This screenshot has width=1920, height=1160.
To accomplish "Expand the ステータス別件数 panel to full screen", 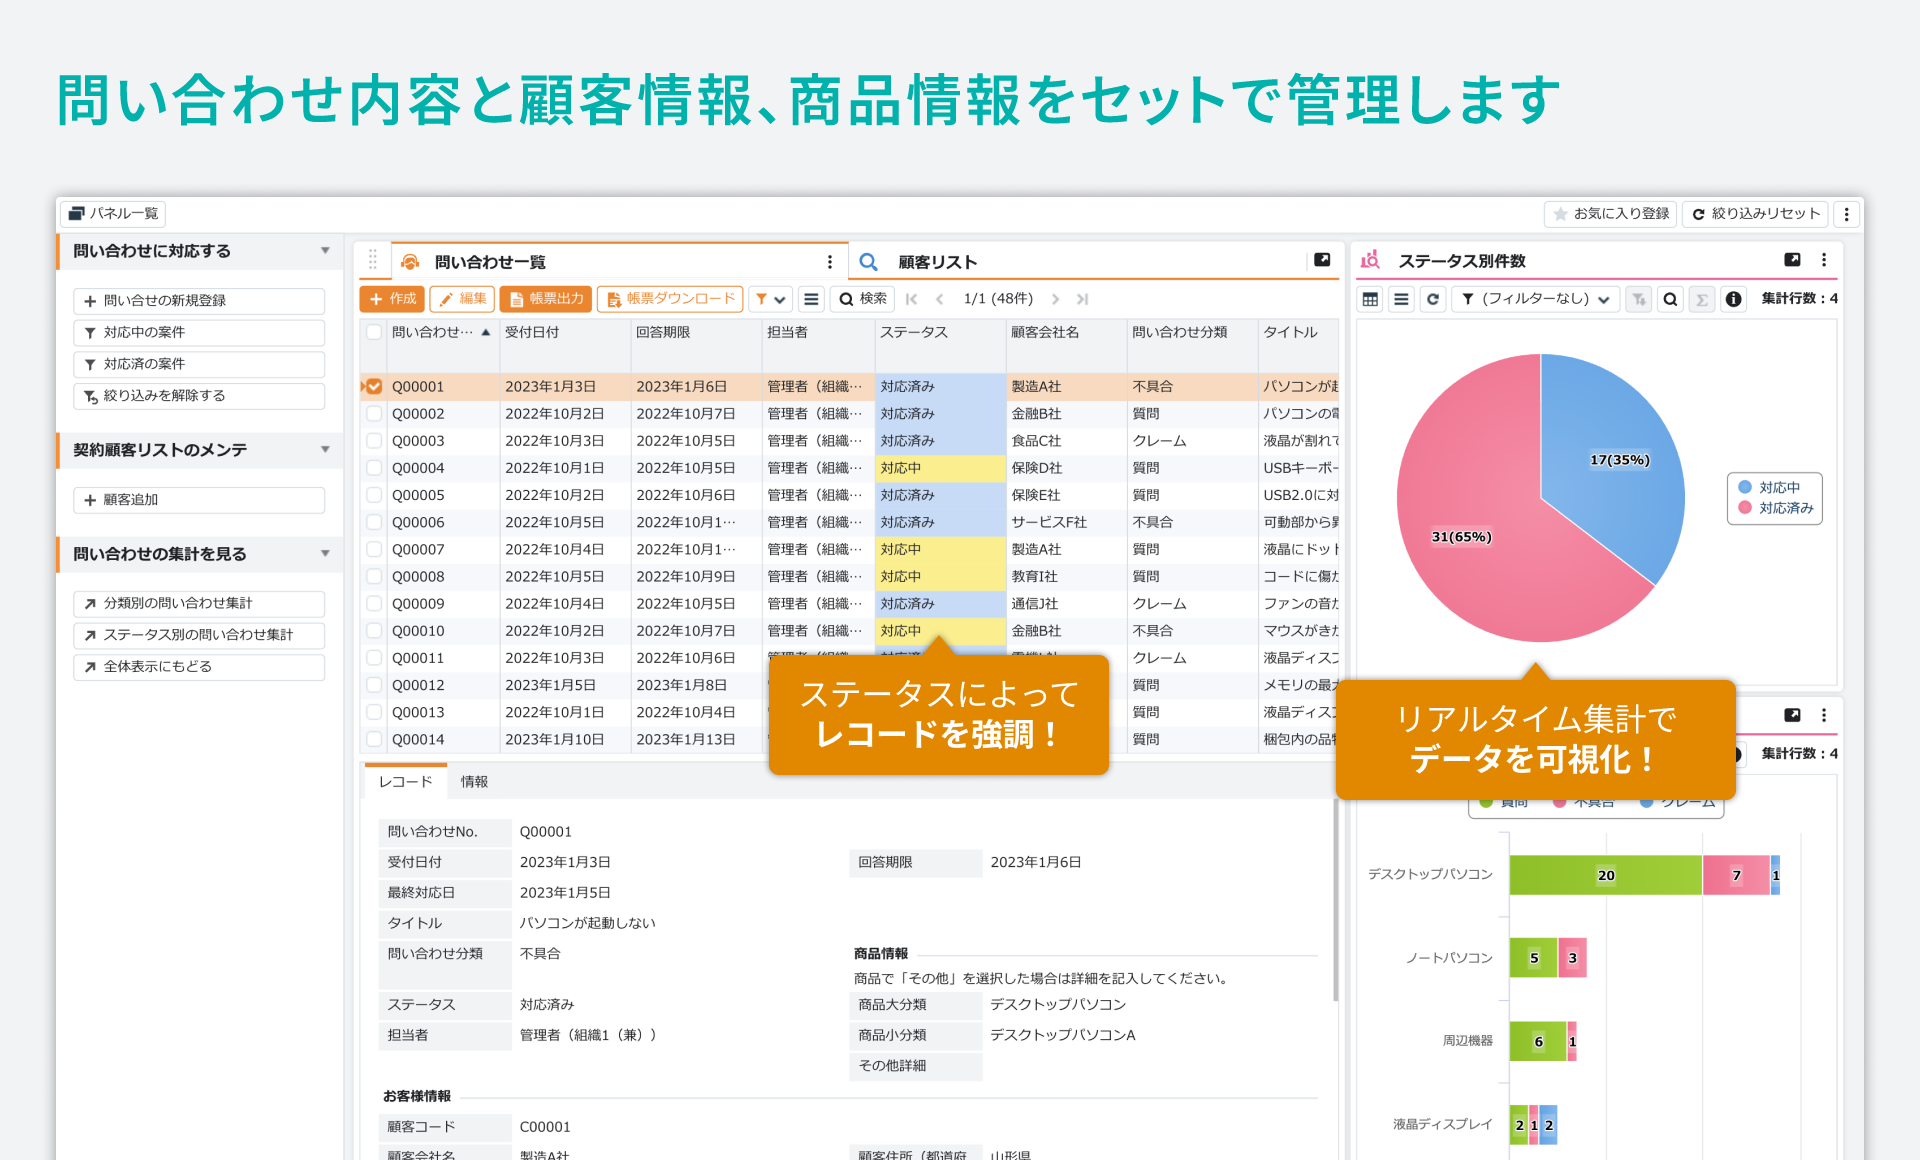I will point(1791,259).
